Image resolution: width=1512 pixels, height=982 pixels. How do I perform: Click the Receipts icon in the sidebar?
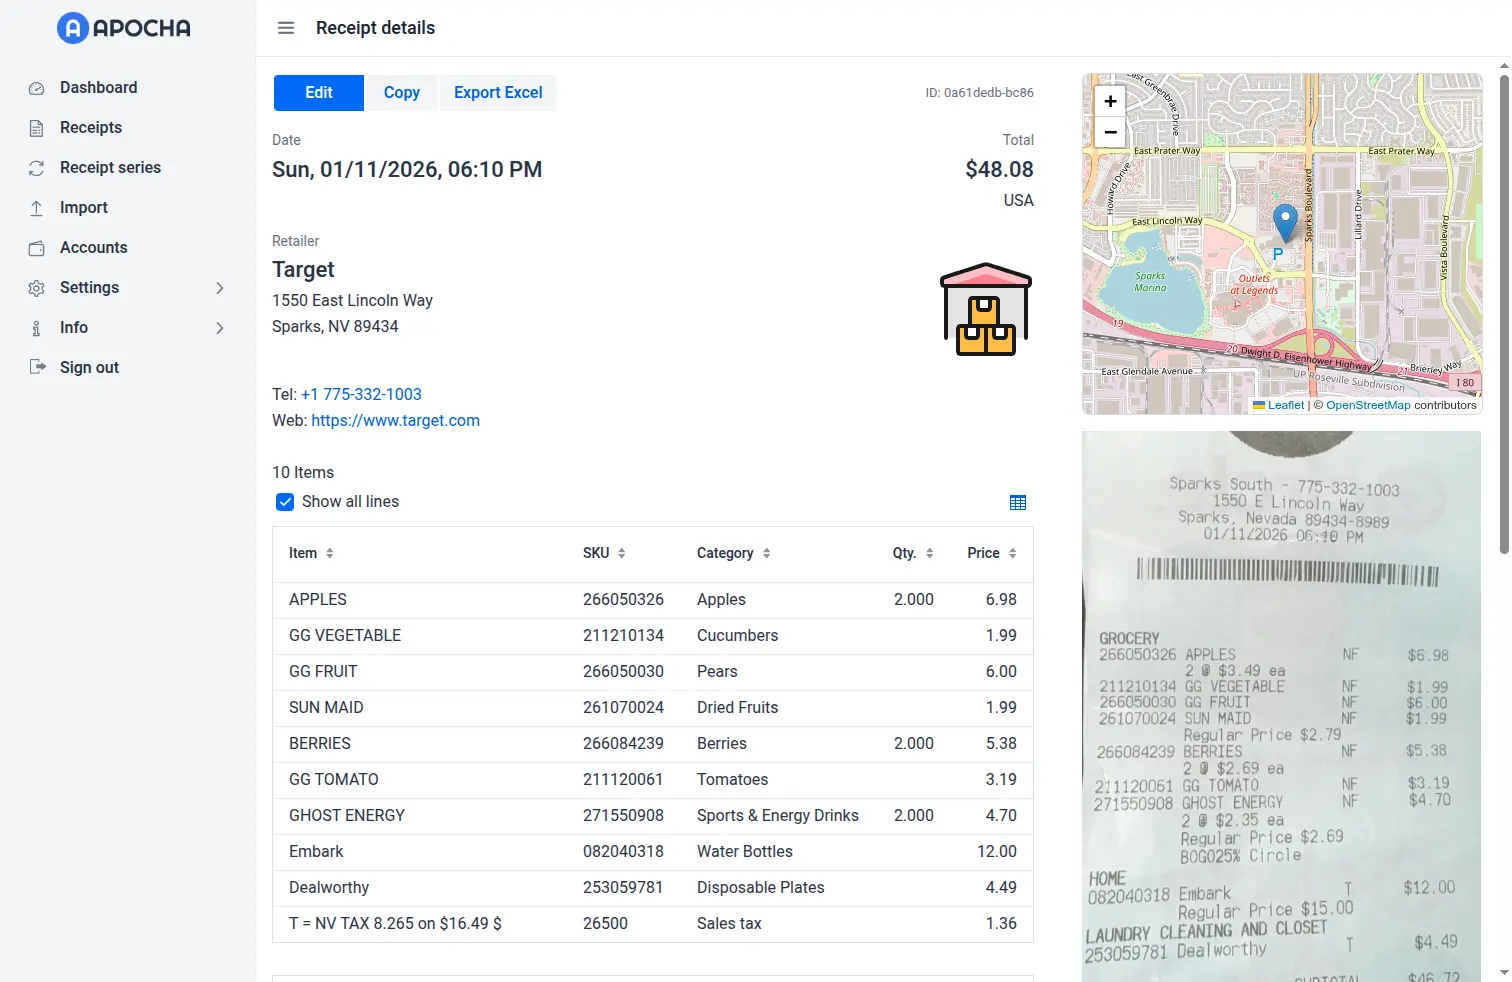36,127
